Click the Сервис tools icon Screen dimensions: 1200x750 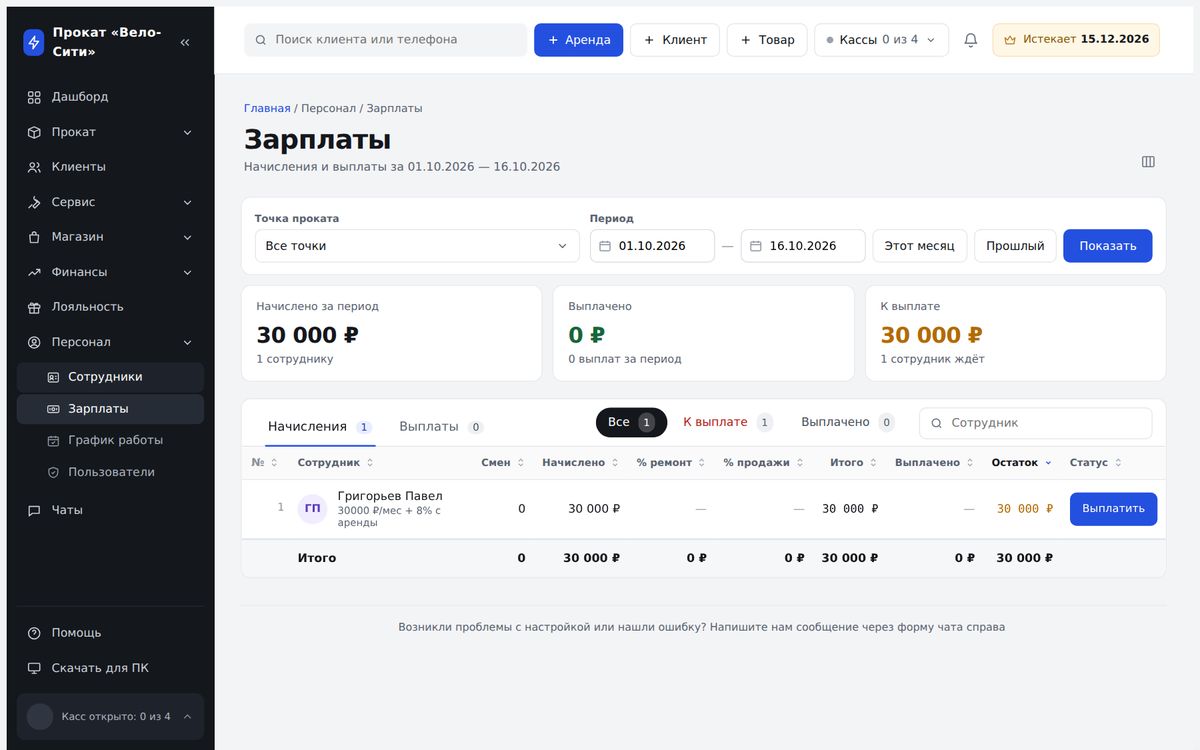[x=34, y=202]
